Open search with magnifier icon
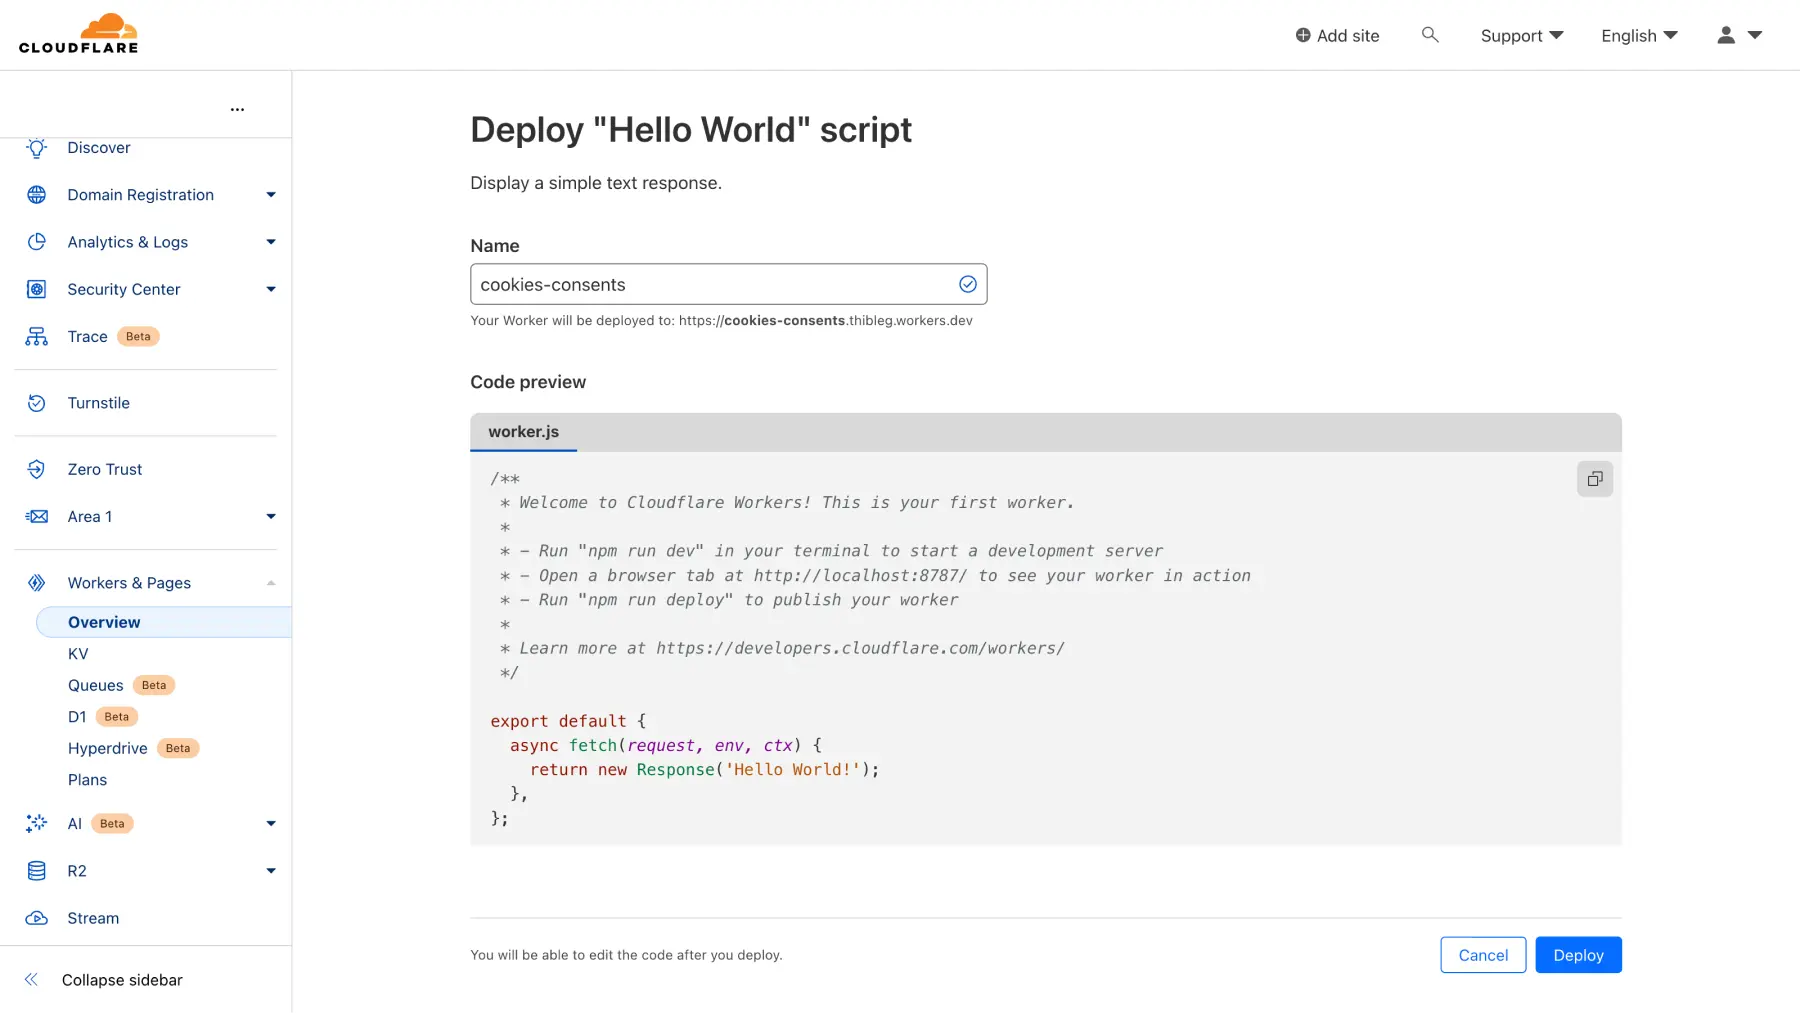The image size is (1800, 1013). (x=1430, y=35)
